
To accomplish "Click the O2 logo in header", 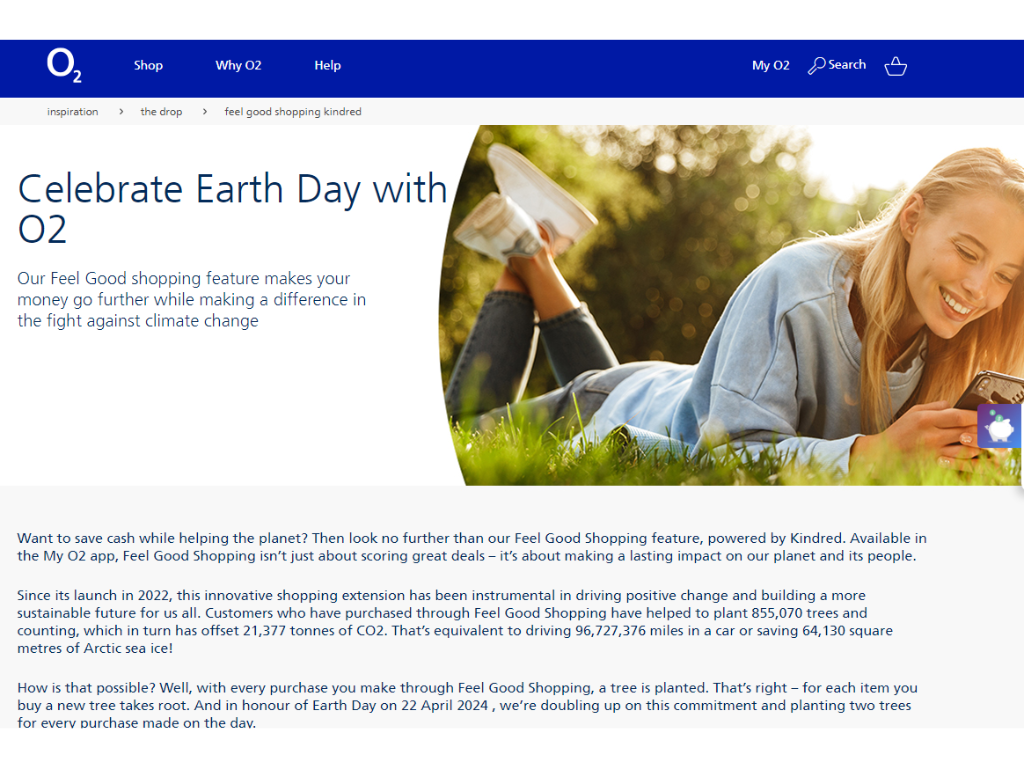I will point(64,65).
